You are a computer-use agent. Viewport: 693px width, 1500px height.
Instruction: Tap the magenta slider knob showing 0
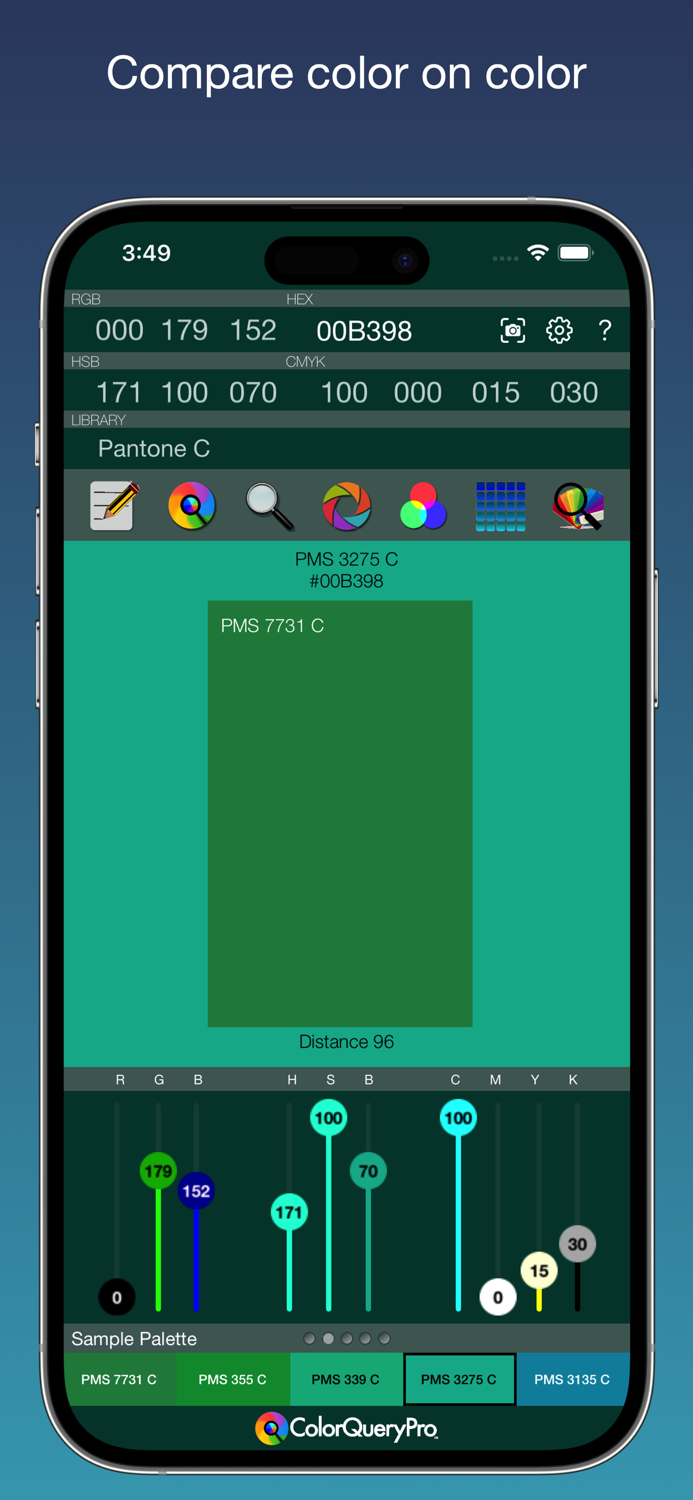point(498,1298)
